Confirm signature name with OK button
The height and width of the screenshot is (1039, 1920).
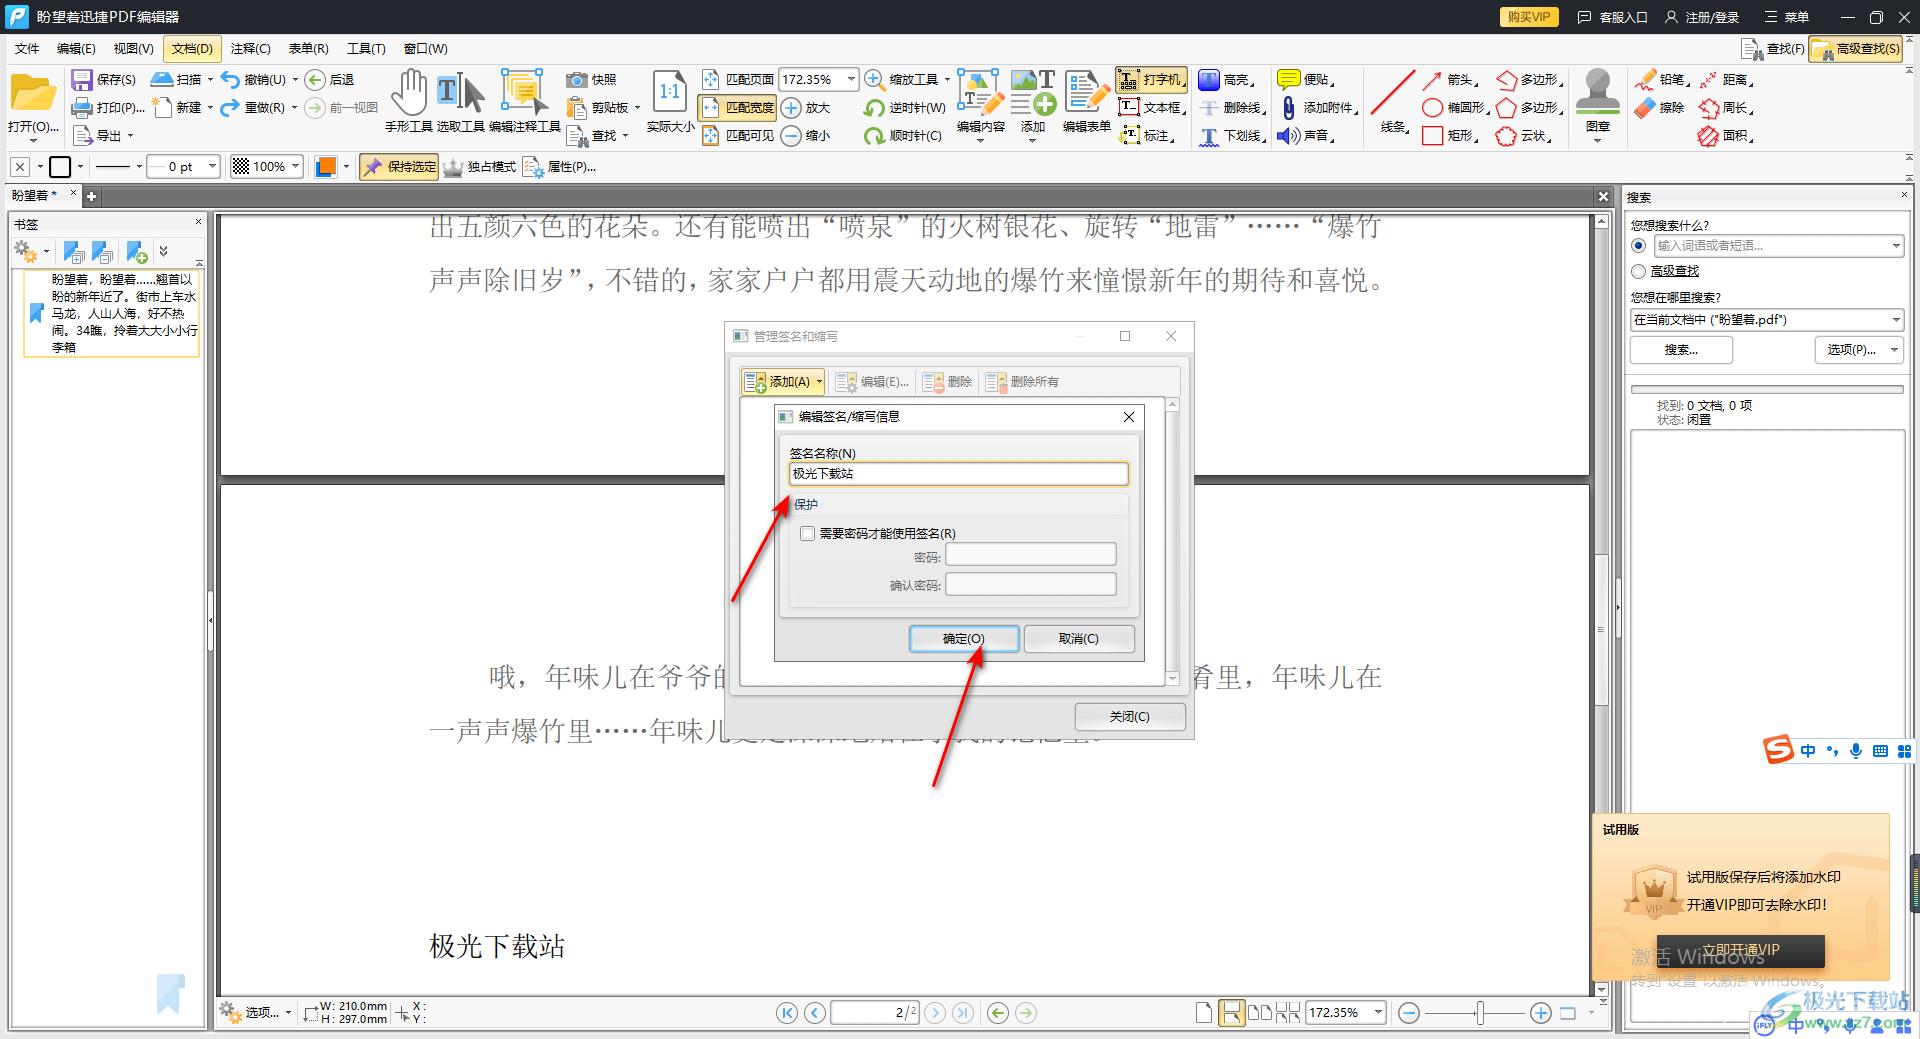964,639
